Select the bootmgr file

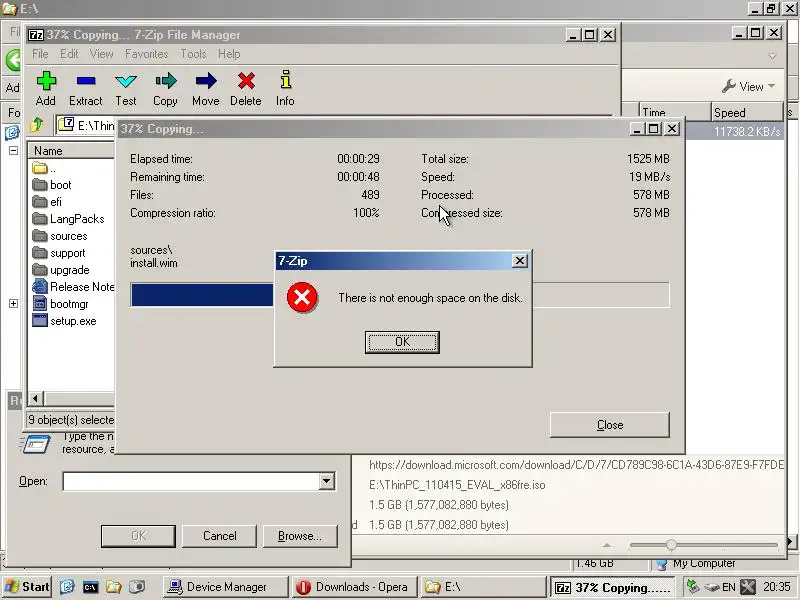pyautogui.click(x=60, y=304)
